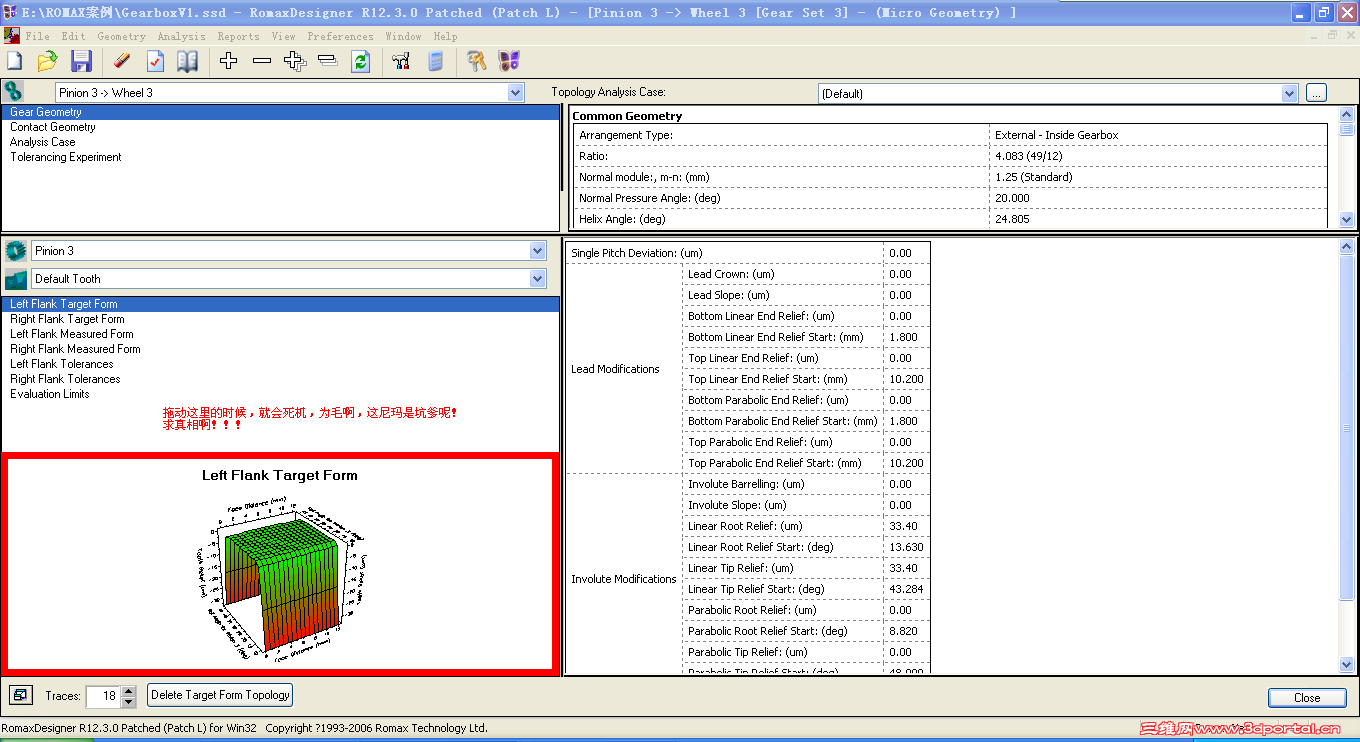Click the Linear Root Relief 33.40 value

[x=907, y=526]
